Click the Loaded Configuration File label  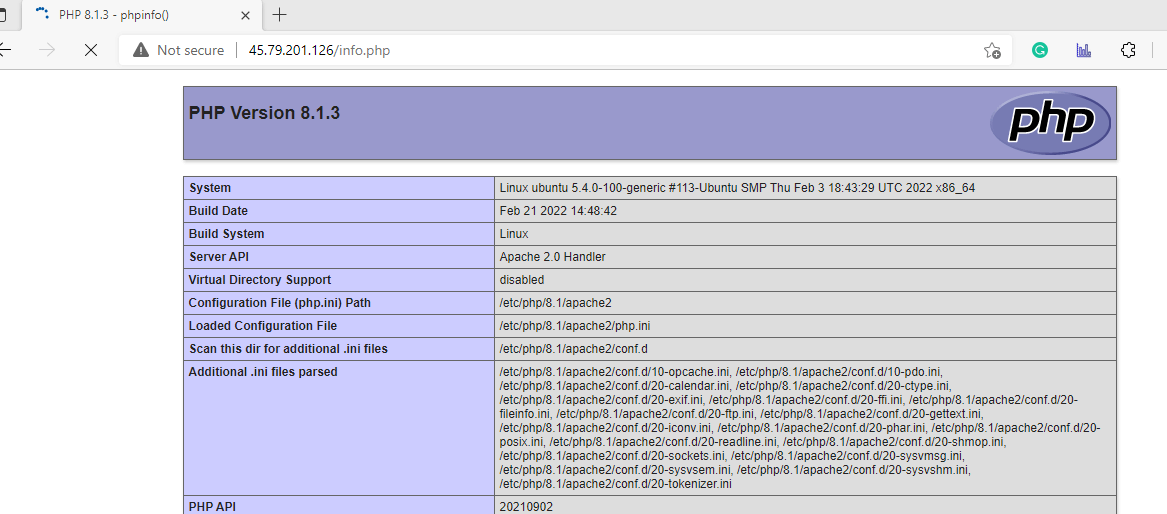click(263, 327)
